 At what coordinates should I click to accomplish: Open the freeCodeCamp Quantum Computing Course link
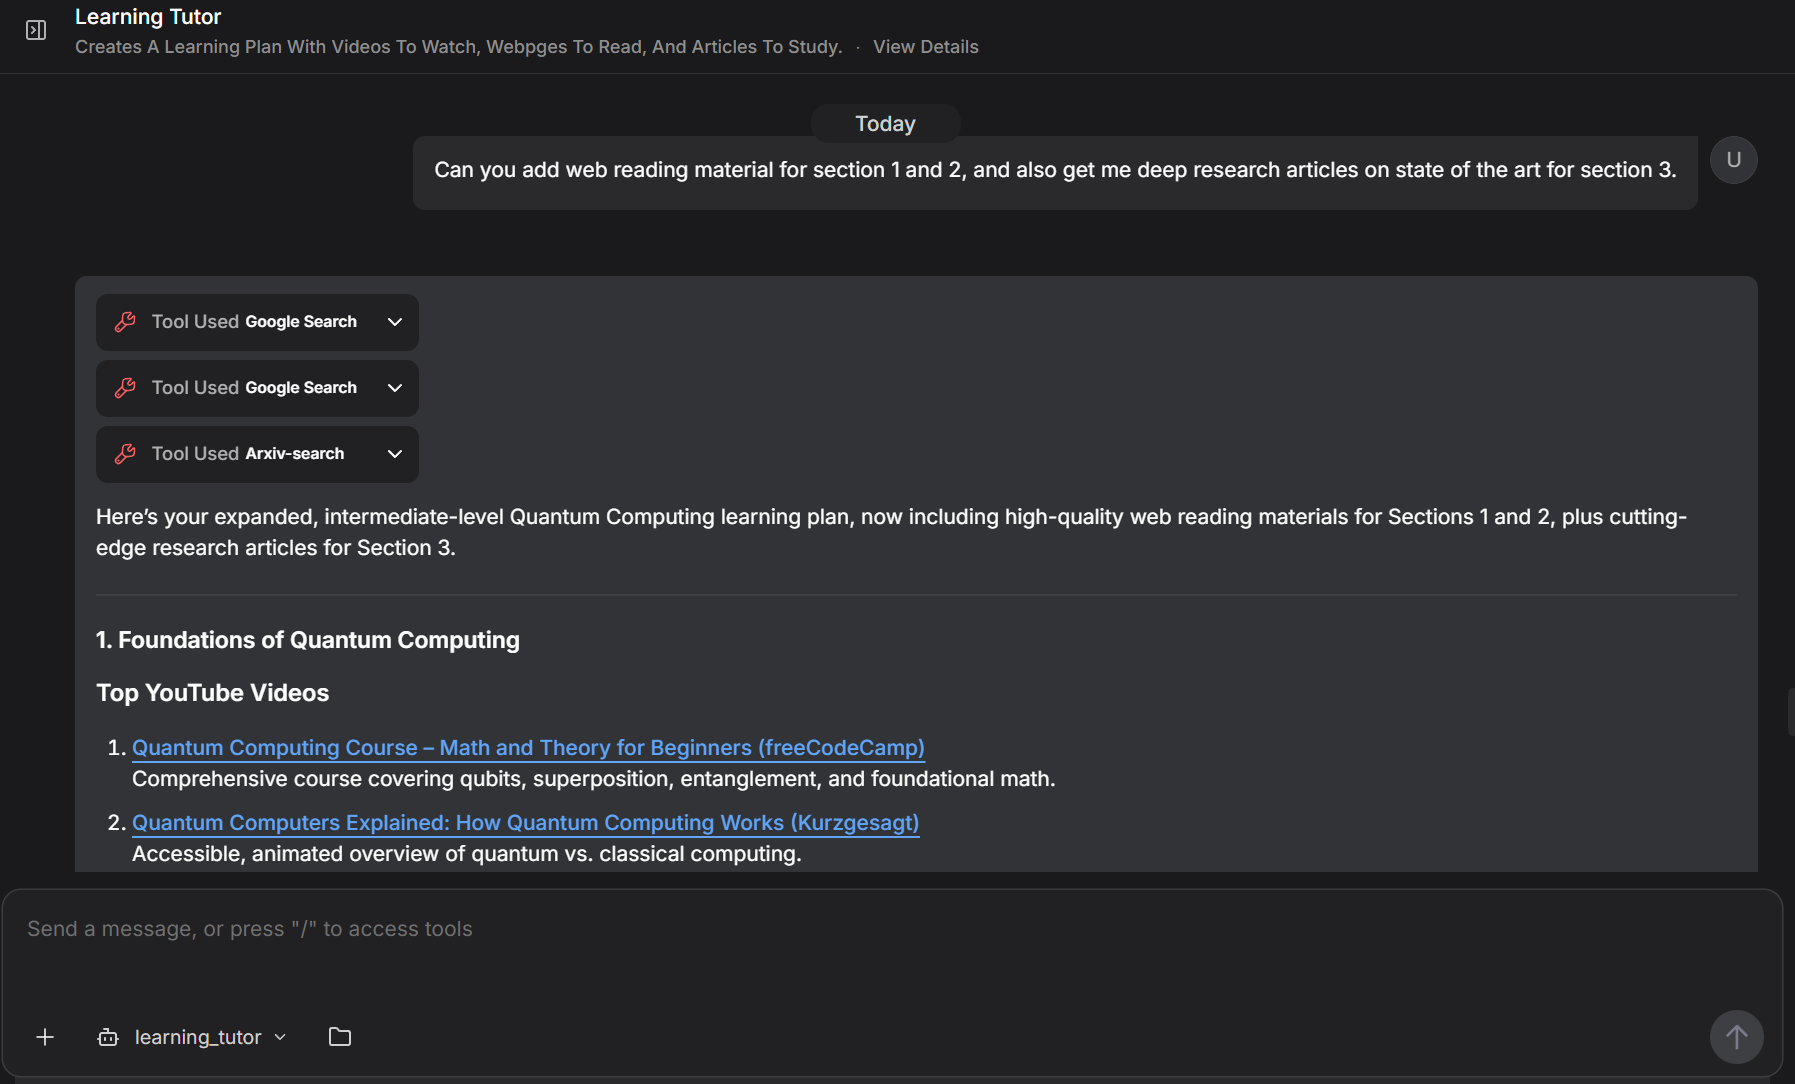[x=528, y=748]
